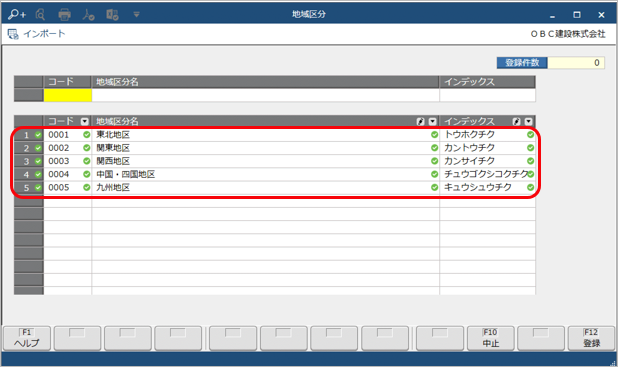Viewport: 618px width, 367px height.
Task: Click green check at end of 中国・四国地区 cell
Action: 434,174
